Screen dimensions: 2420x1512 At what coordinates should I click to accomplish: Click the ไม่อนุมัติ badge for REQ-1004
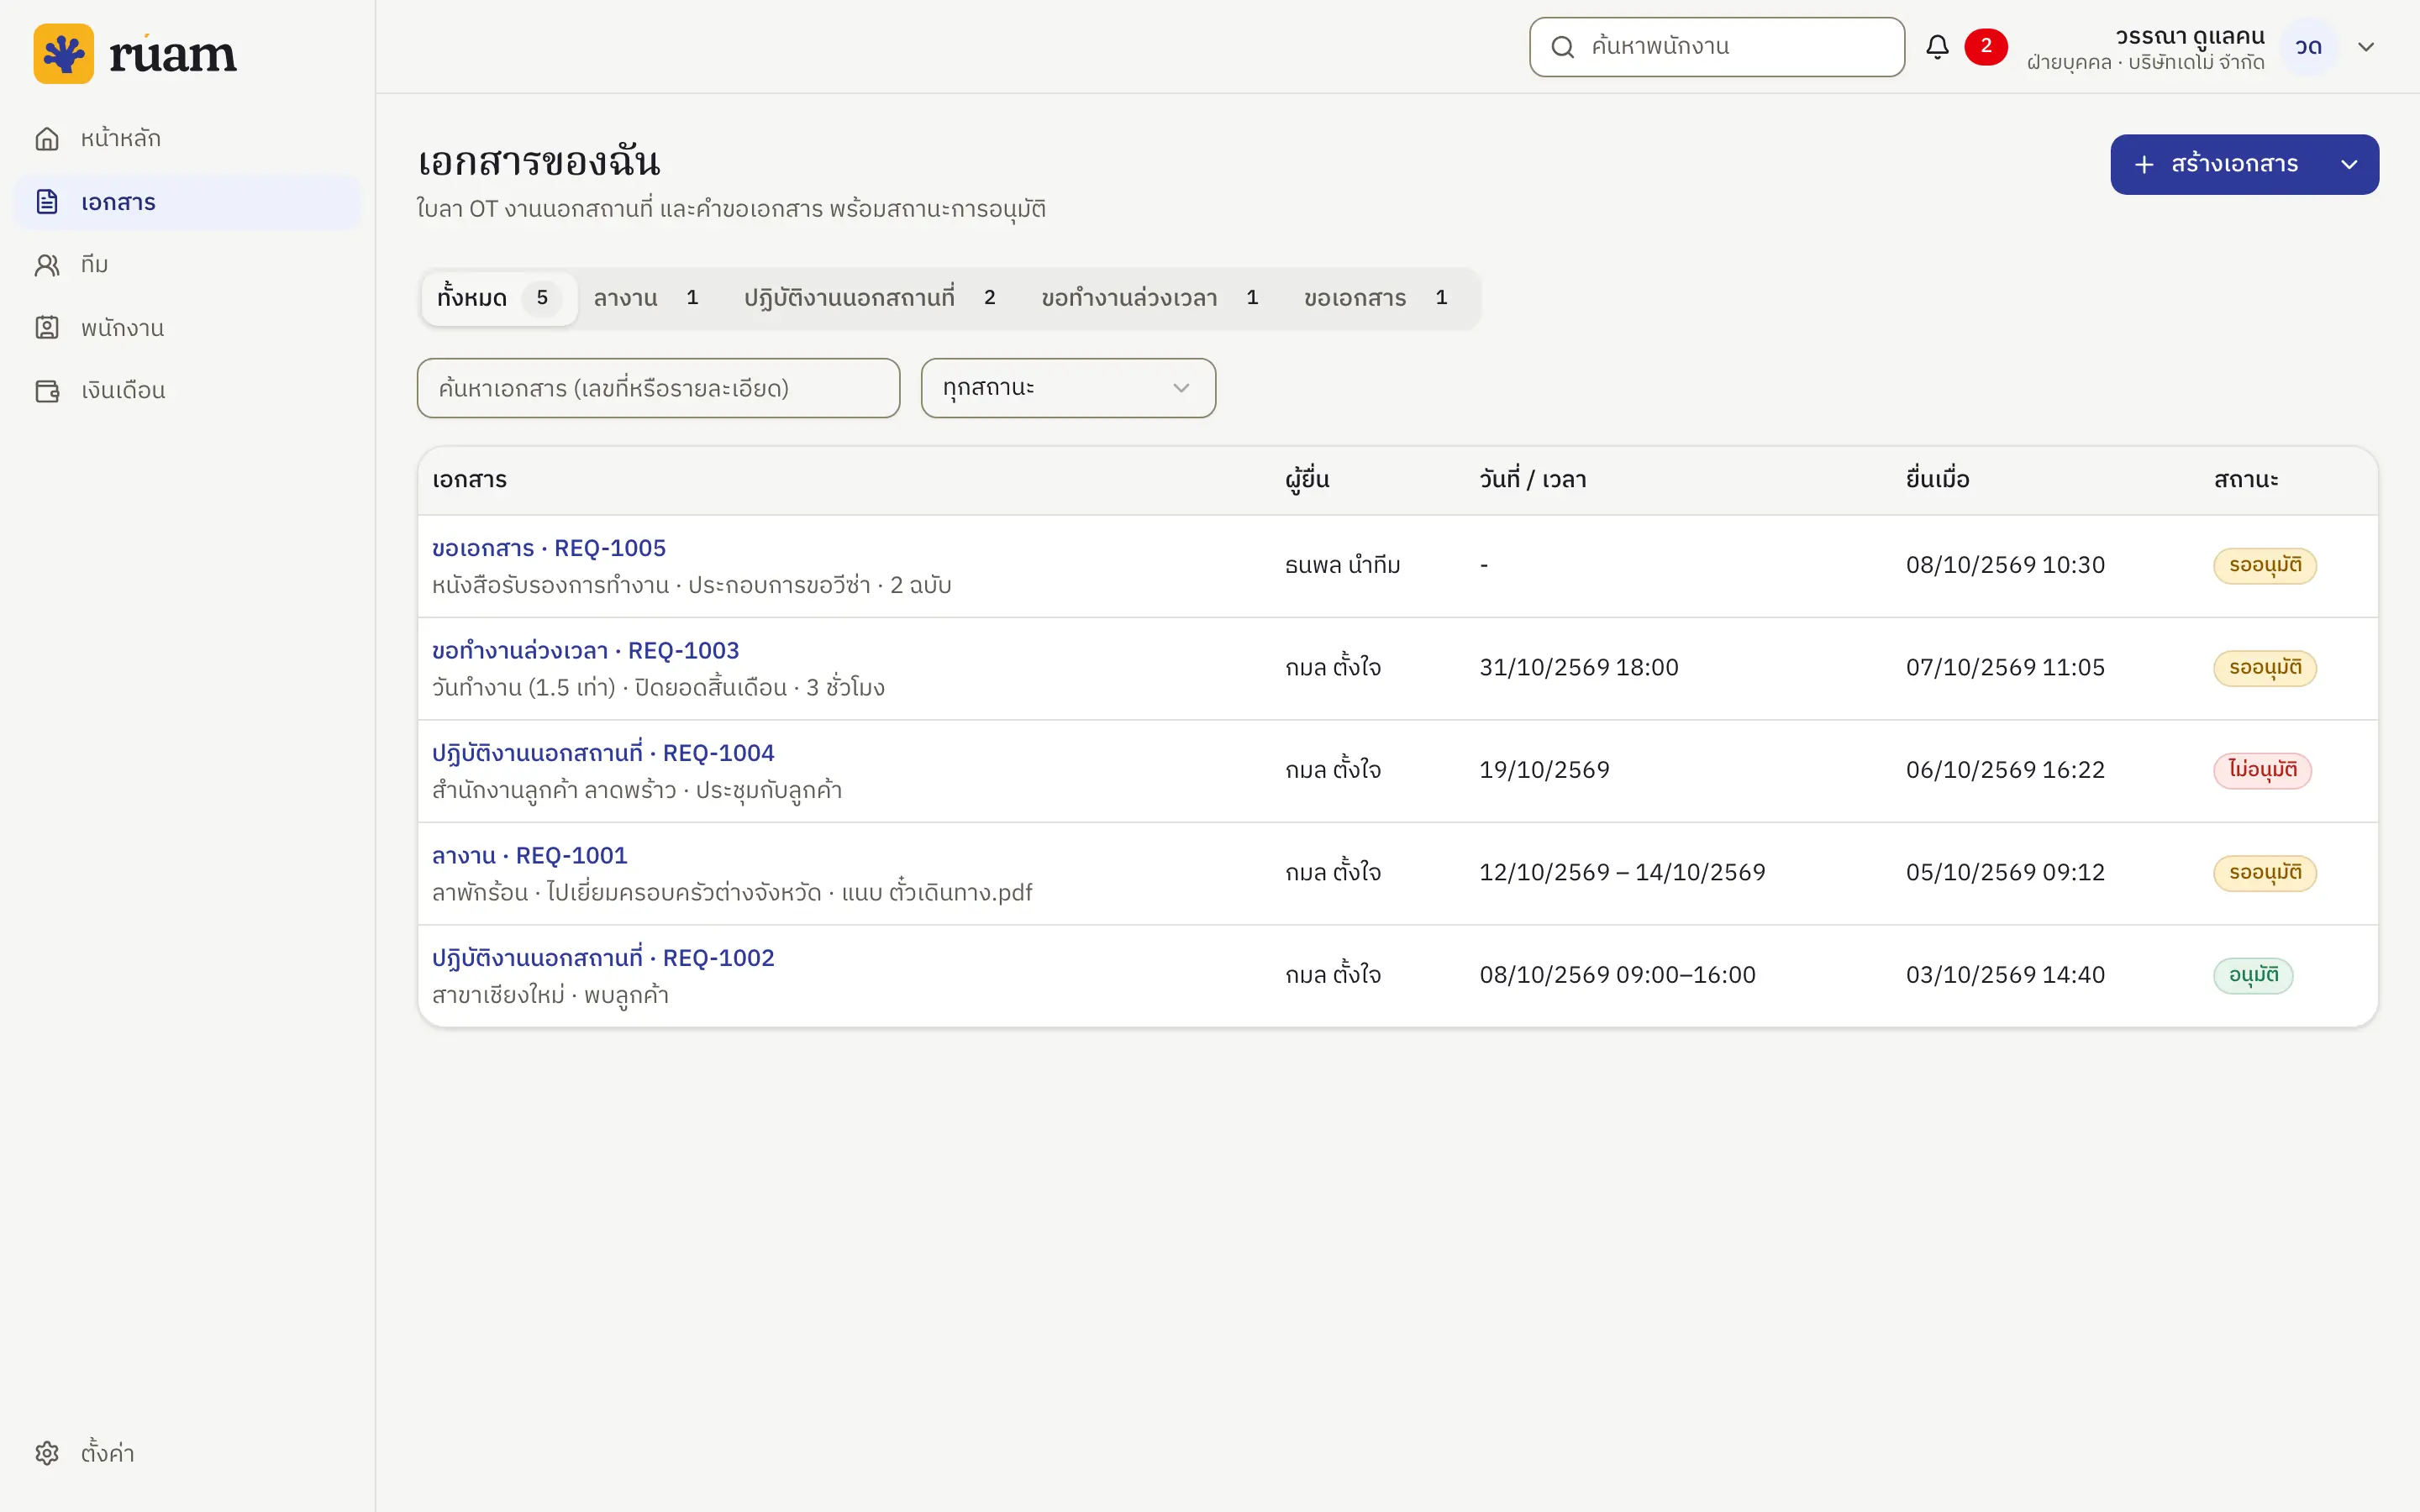pyautogui.click(x=2262, y=771)
